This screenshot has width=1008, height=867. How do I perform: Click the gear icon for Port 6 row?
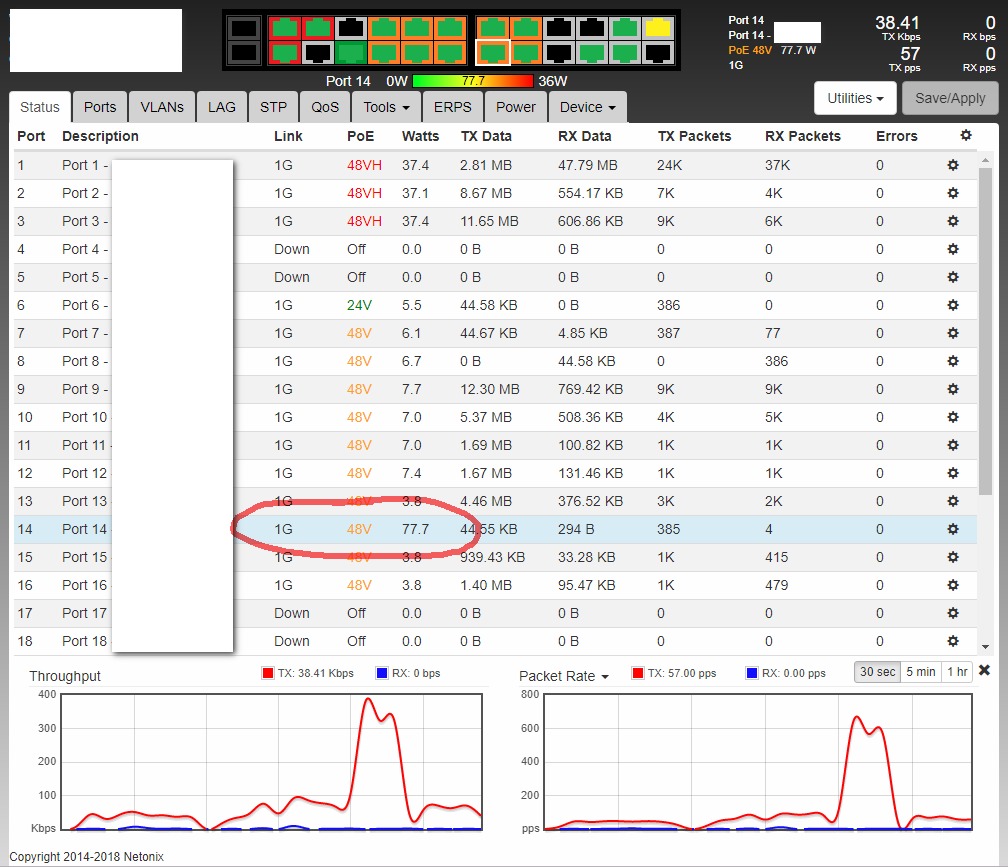click(x=953, y=305)
